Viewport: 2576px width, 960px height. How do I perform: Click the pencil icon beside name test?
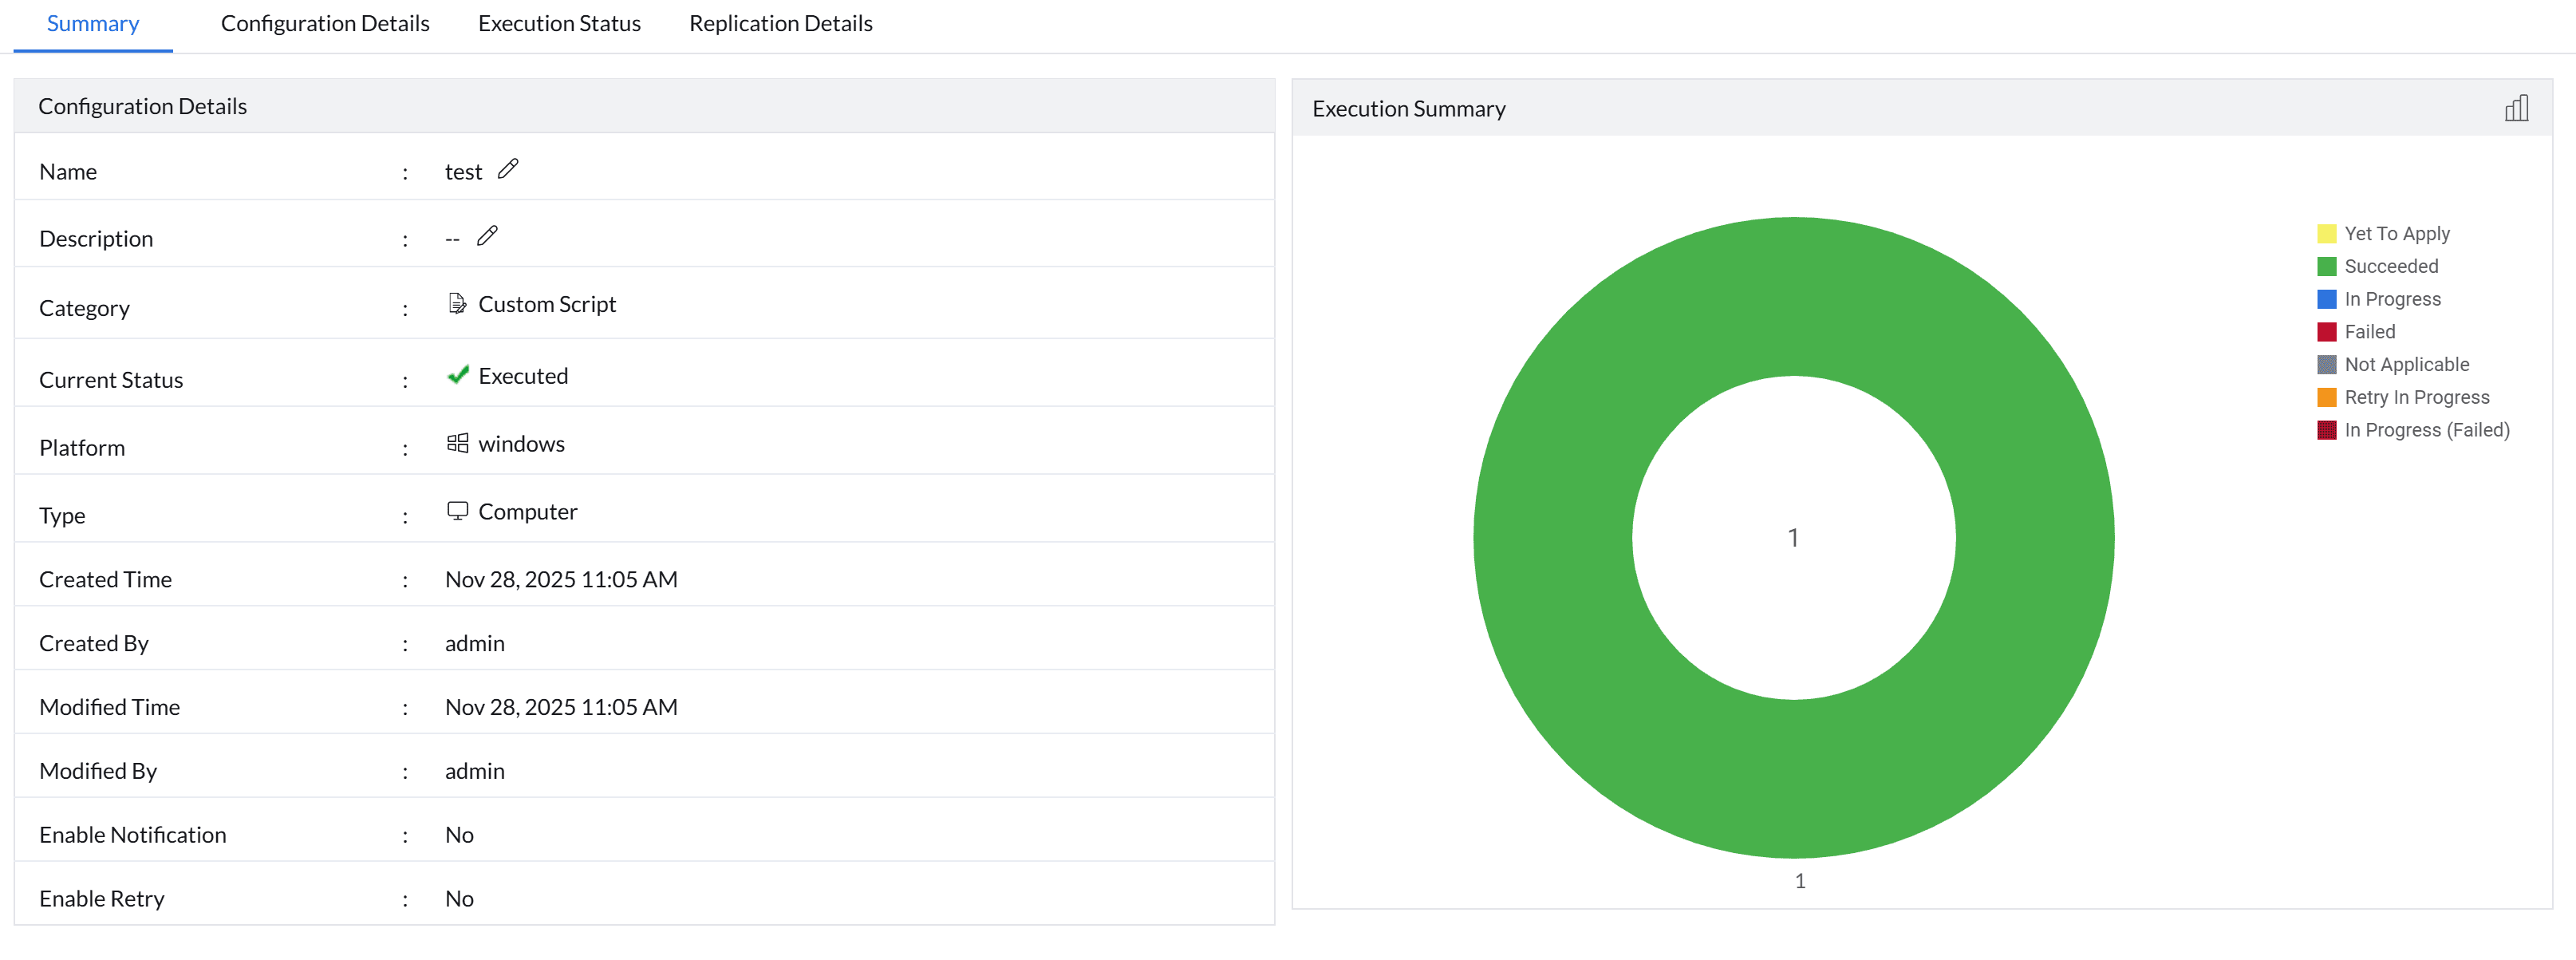click(508, 169)
